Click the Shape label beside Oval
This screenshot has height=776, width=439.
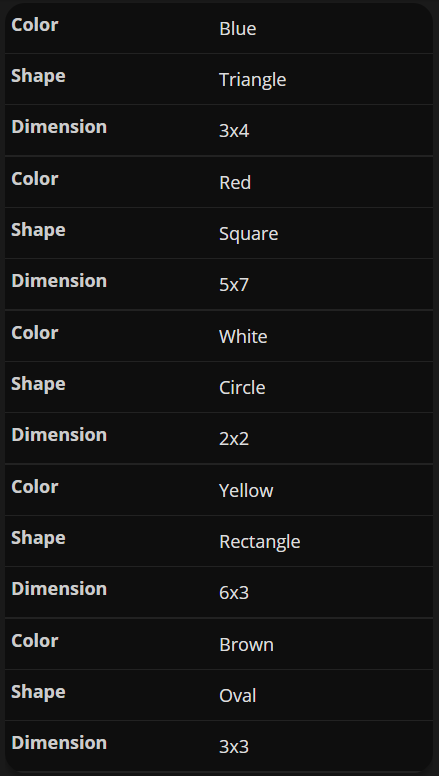click(38, 691)
